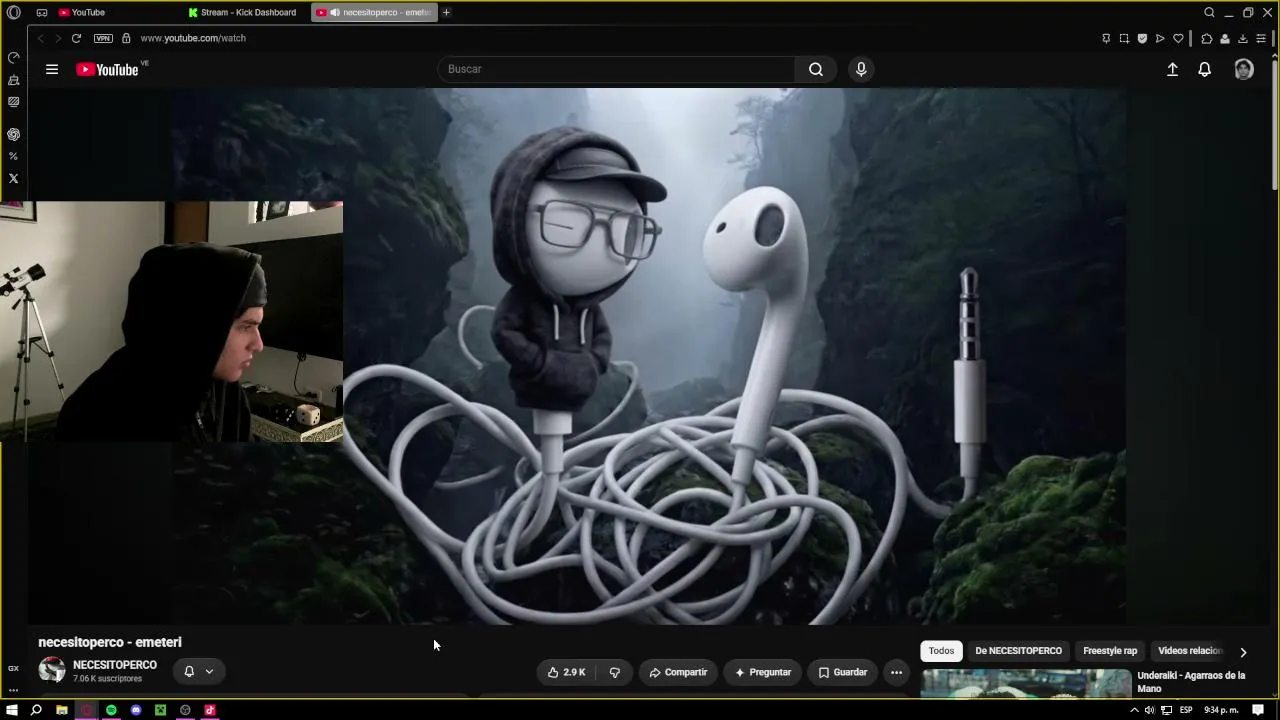Image resolution: width=1280 pixels, height=720 pixels.
Task: Go back to the previous page
Action: [41, 38]
